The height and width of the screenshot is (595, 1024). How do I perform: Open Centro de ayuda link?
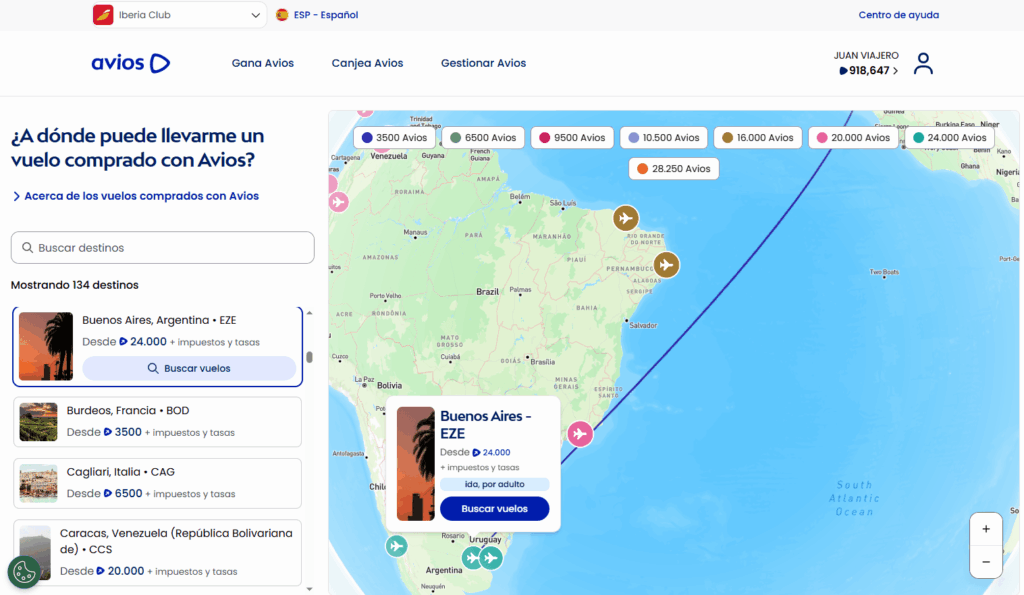point(899,14)
